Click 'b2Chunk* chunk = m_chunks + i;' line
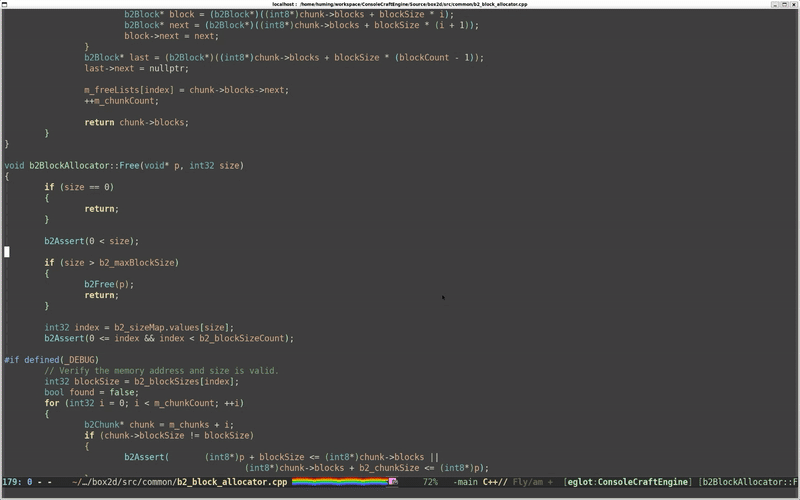800x500 pixels. click(x=159, y=424)
